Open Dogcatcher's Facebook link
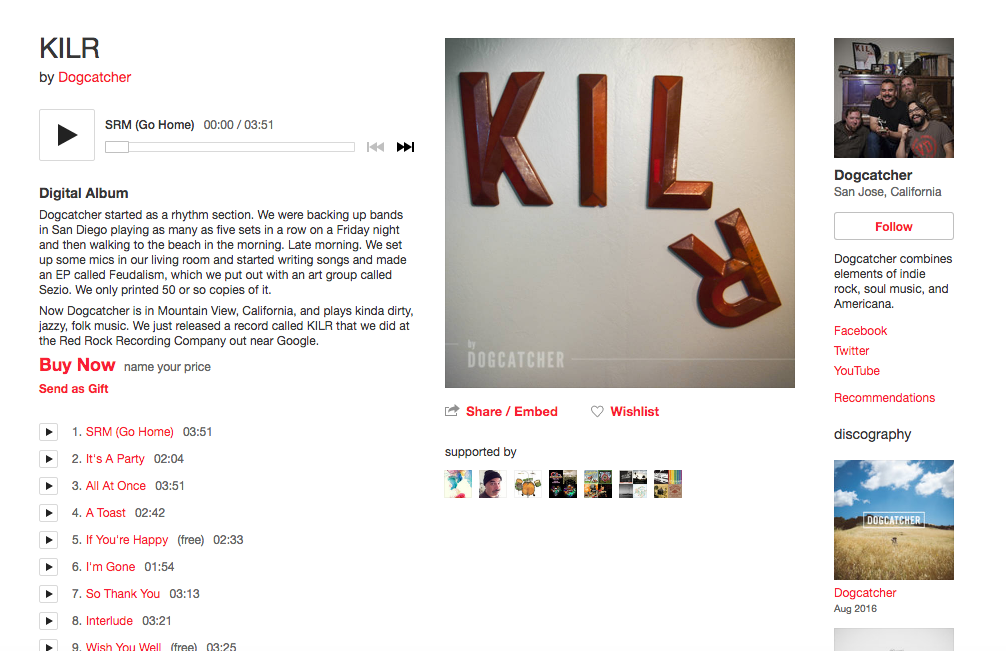Image resolution: width=1006 pixels, height=651 pixels. [x=860, y=331]
